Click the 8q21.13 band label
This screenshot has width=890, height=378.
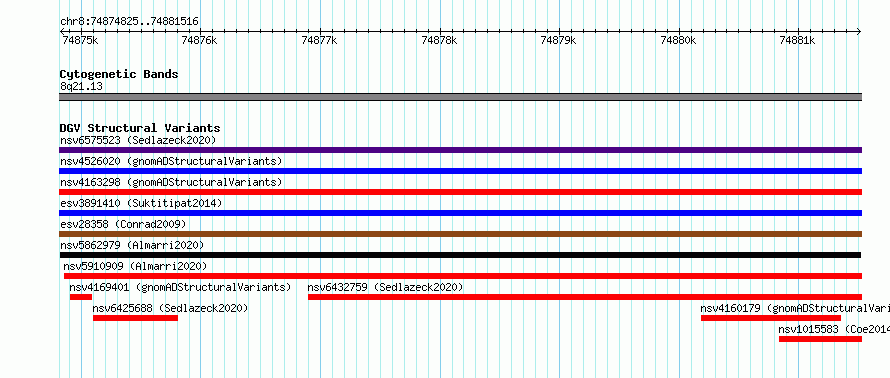coord(81,86)
